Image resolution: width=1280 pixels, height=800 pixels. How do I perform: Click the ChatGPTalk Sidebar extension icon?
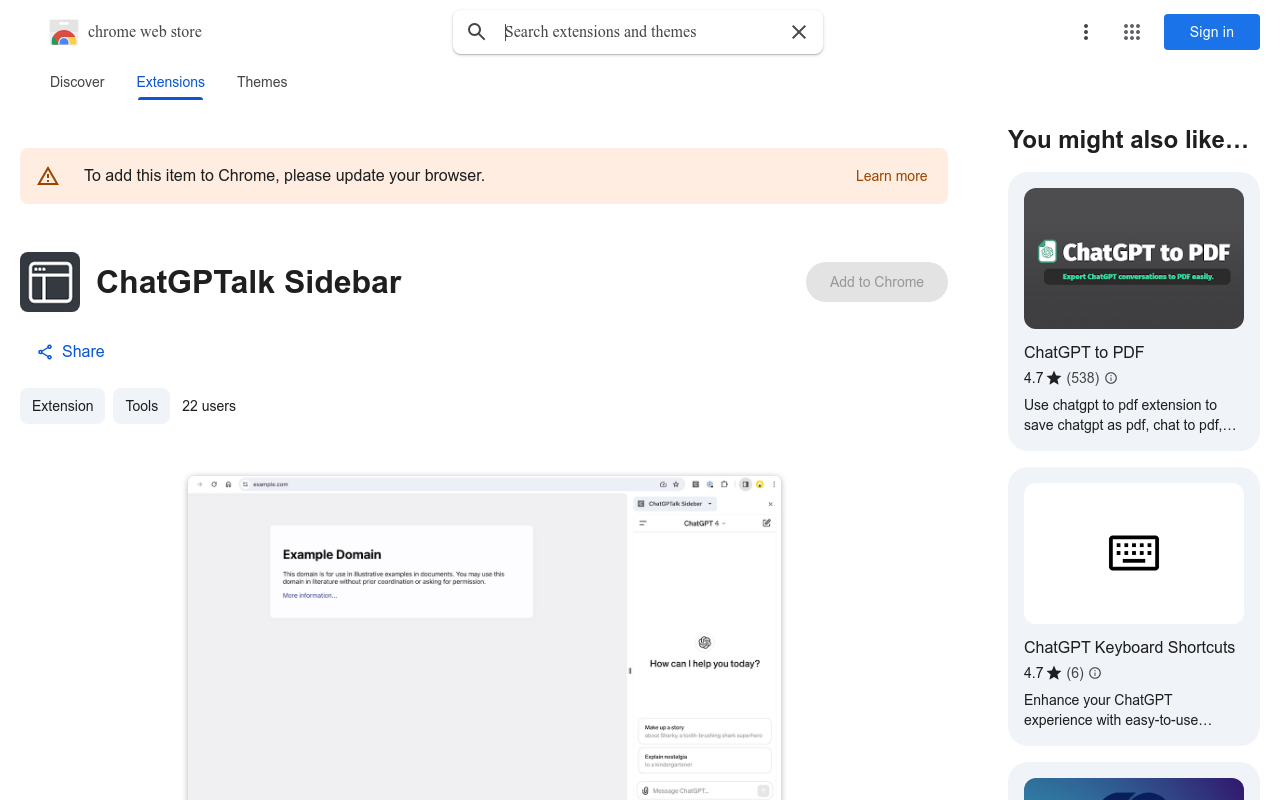pos(50,282)
